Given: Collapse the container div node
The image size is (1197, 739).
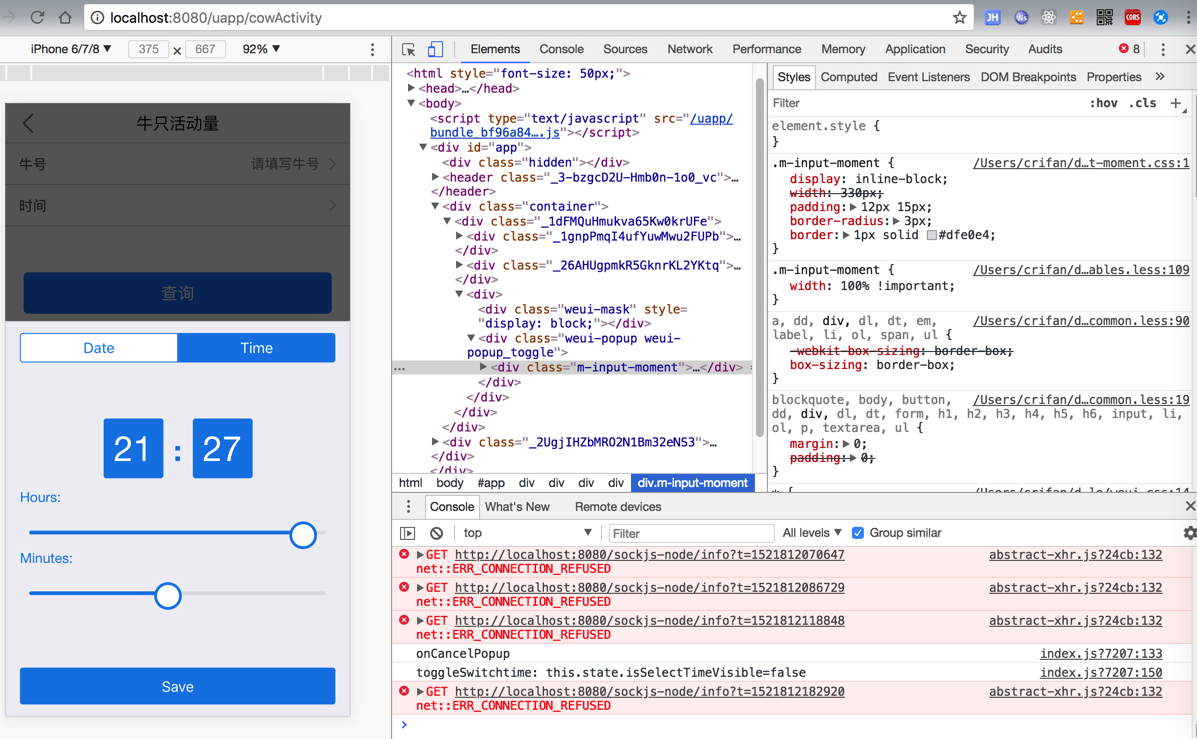Looking at the screenshot, I should [x=435, y=206].
